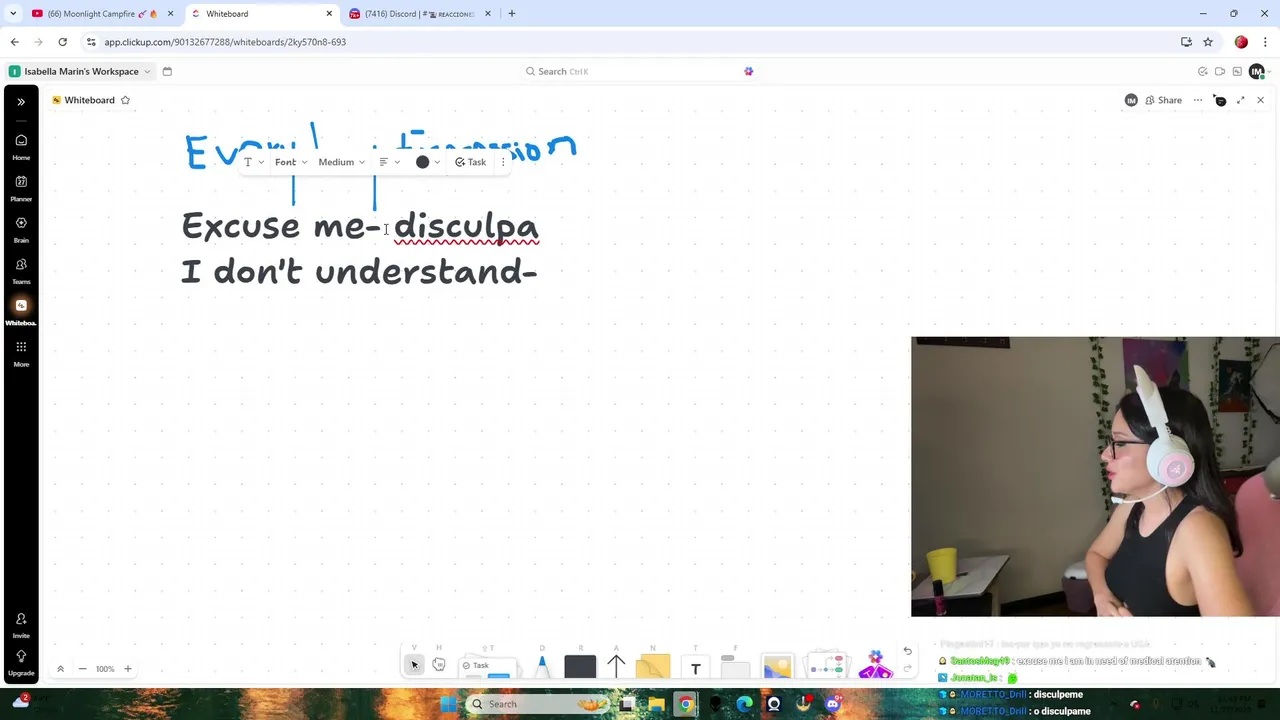This screenshot has height=720, width=1280.
Task: Select the pointer tool in the bottom toolbar
Action: tap(414, 666)
